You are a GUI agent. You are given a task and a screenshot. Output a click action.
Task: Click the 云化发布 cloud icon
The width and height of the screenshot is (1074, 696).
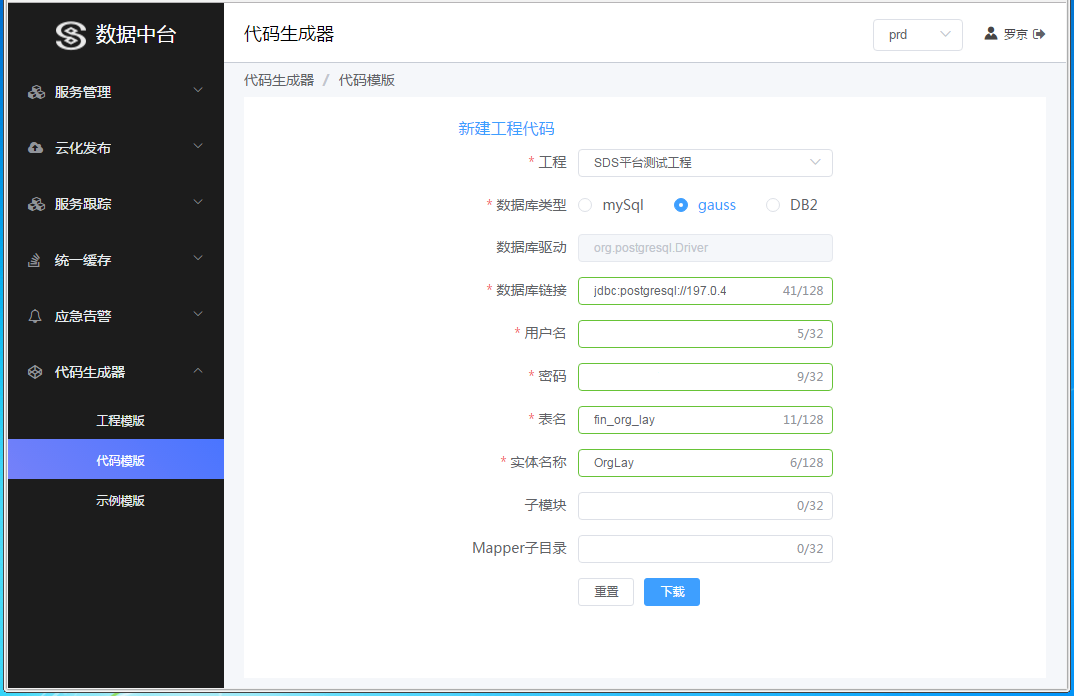point(36,148)
